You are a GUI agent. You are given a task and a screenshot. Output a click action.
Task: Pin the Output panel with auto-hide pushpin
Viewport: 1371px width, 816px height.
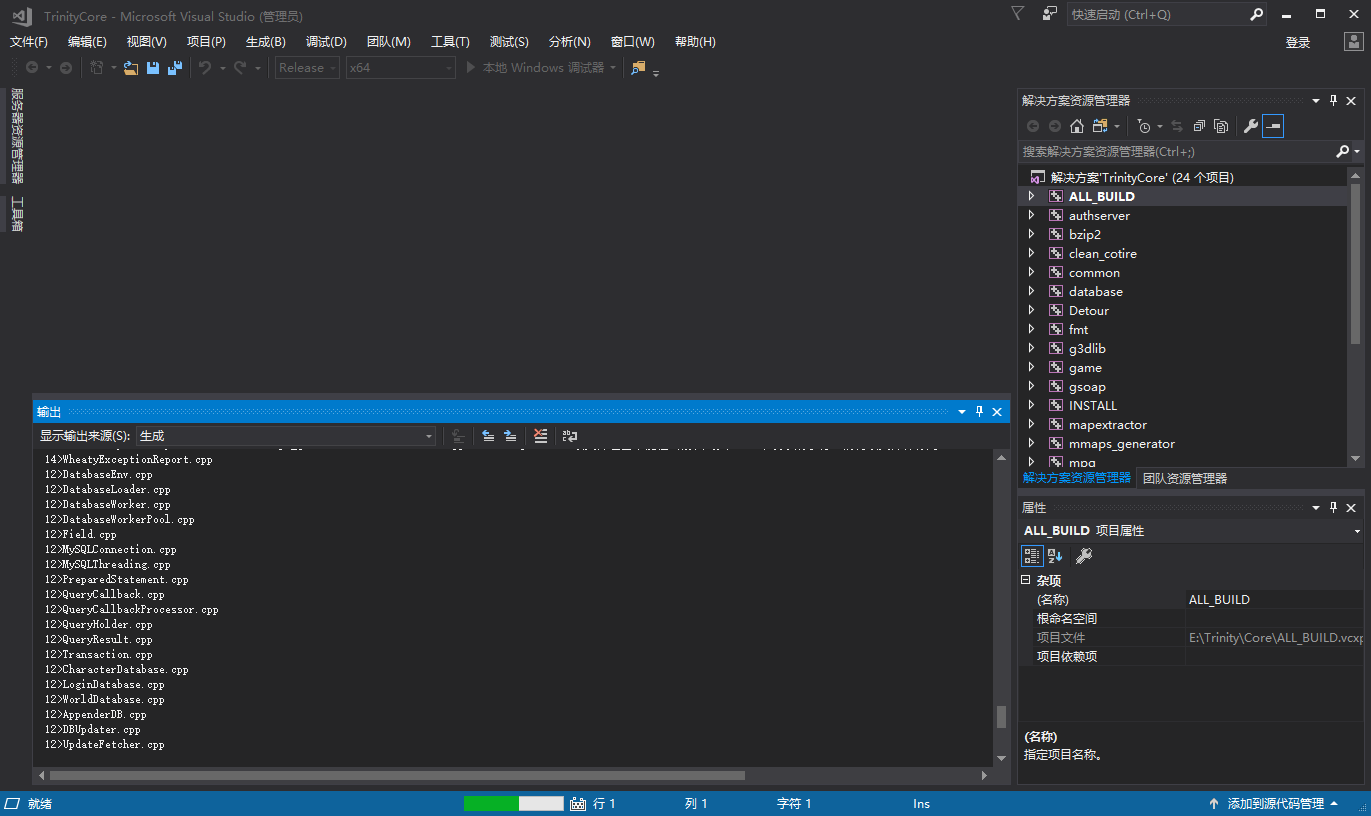[980, 412]
